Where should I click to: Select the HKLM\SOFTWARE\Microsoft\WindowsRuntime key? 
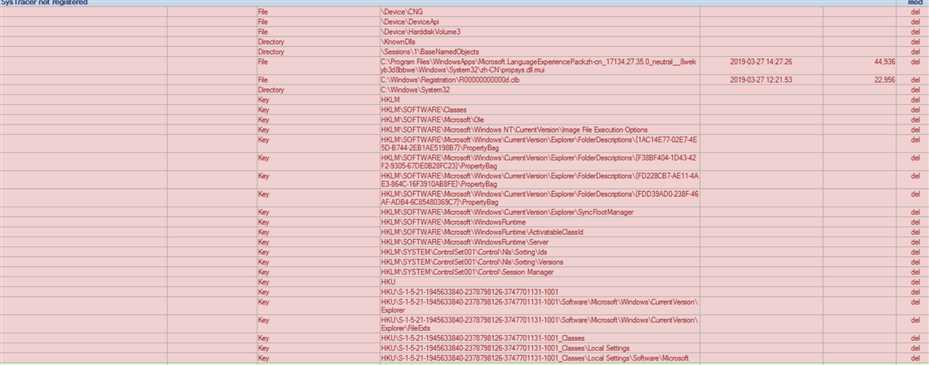click(x=453, y=222)
